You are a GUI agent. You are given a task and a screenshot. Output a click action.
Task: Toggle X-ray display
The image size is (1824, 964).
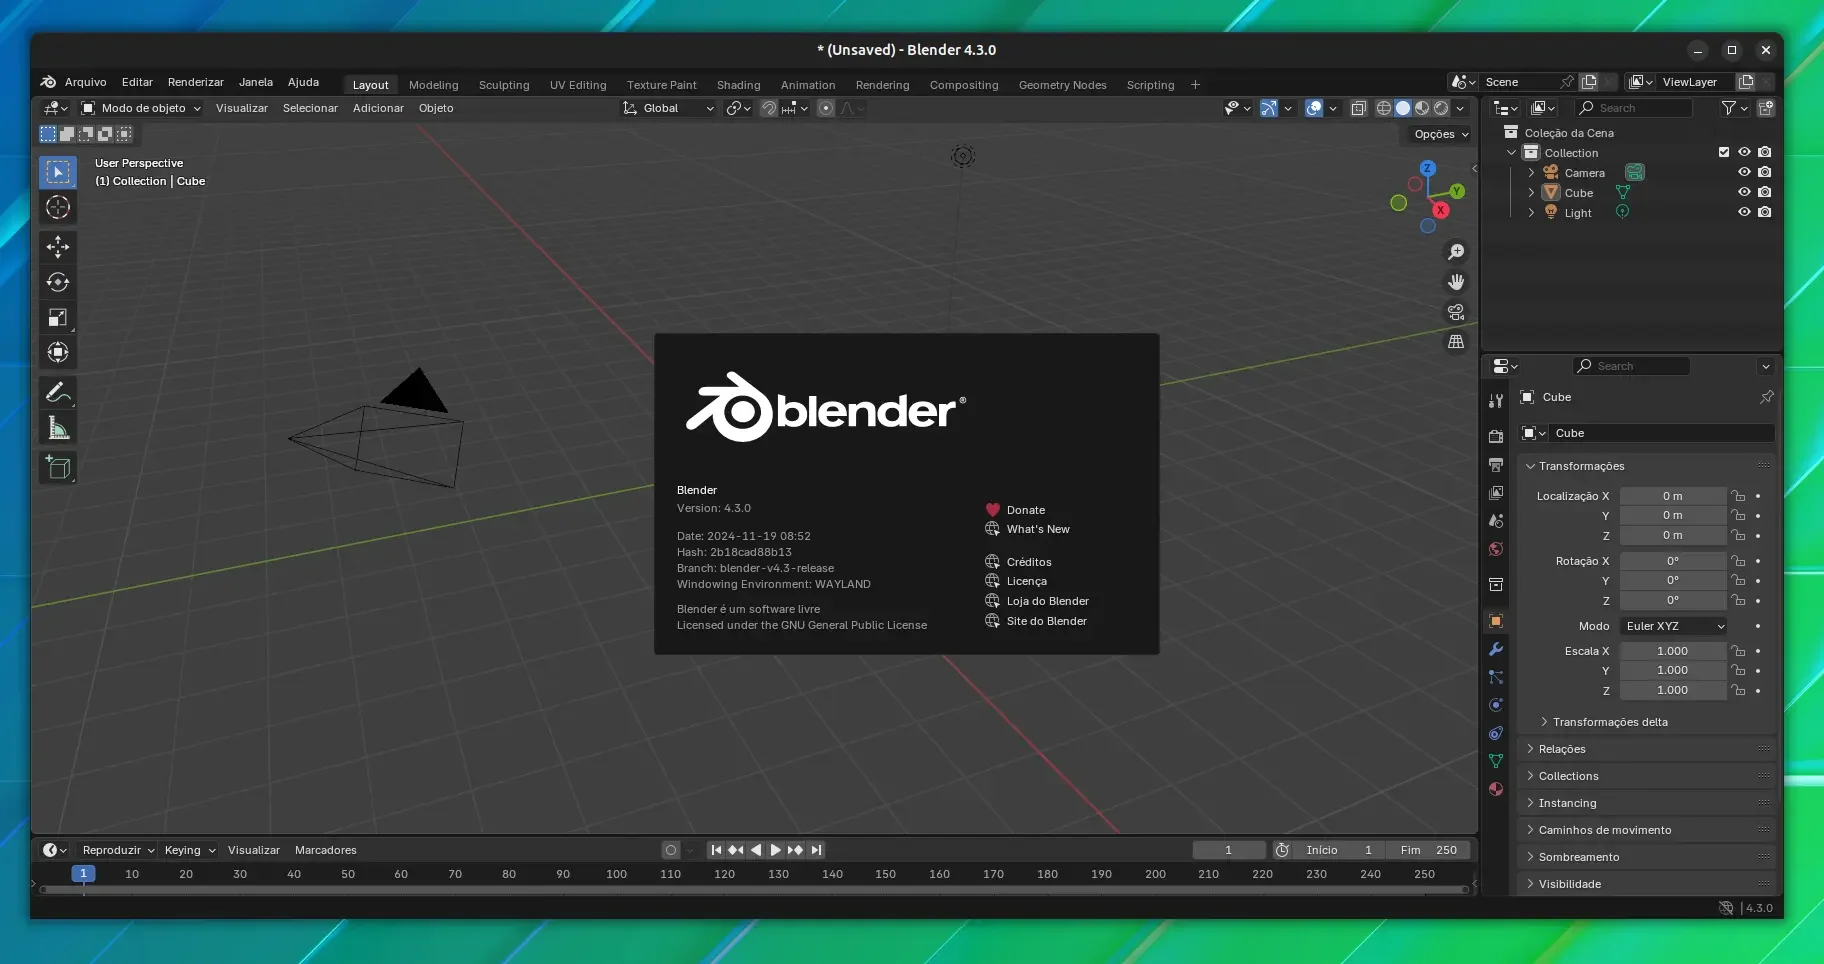1358,108
